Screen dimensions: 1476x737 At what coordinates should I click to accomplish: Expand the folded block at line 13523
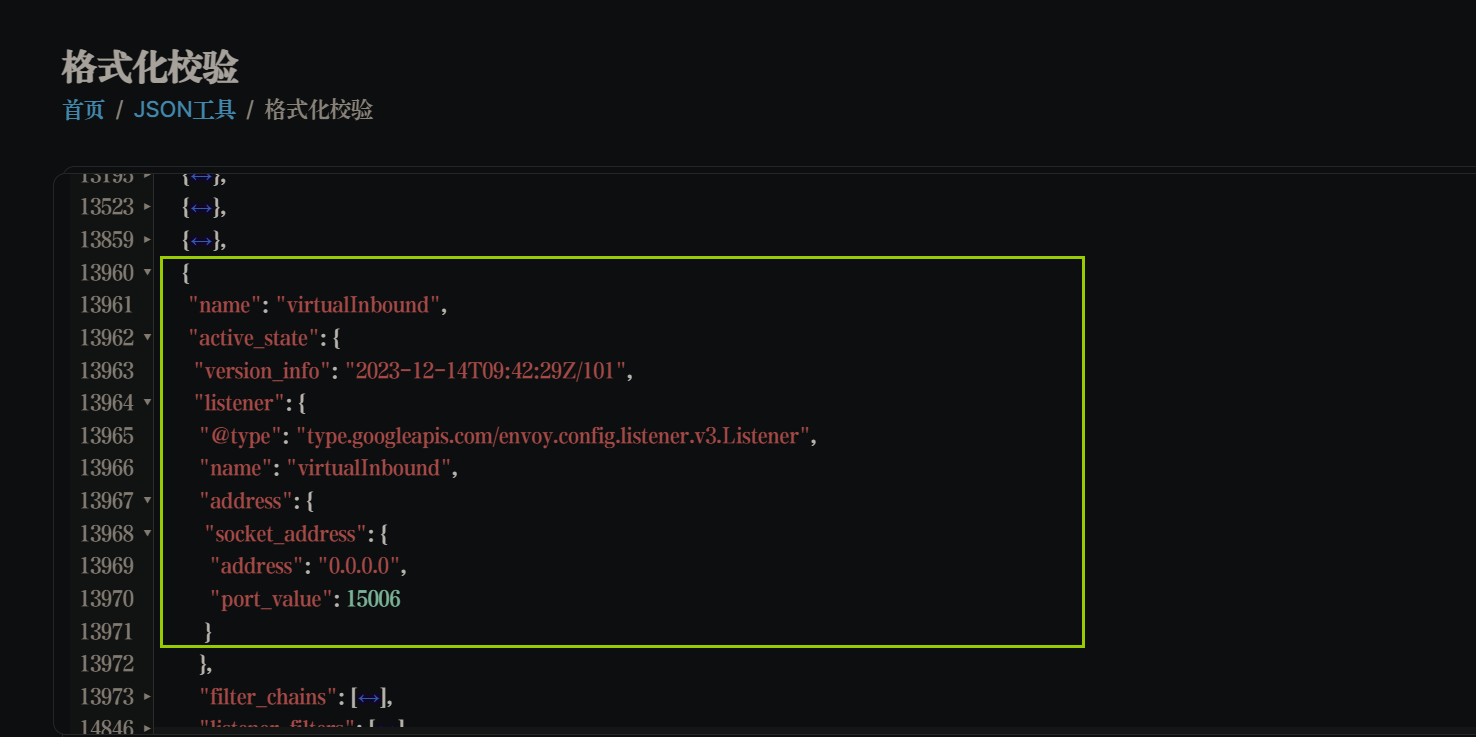pos(148,207)
